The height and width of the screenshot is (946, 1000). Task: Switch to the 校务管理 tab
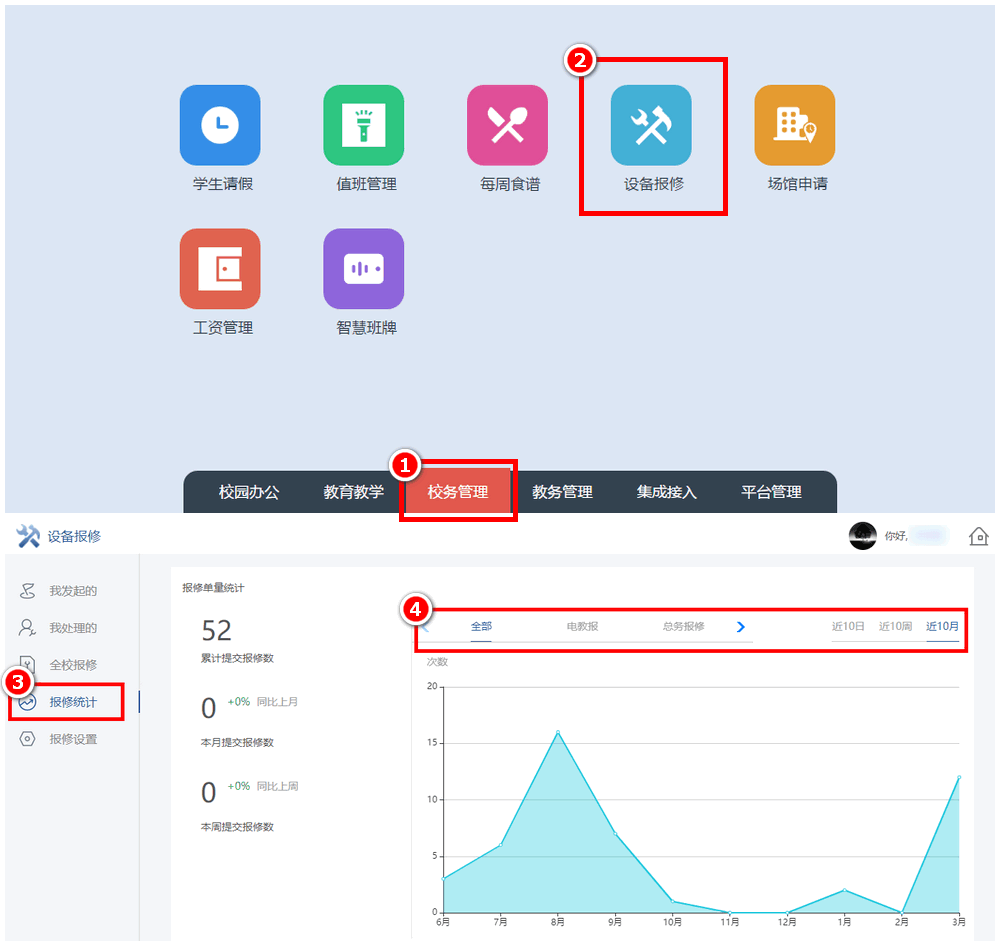pyautogui.click(x=458, y=492)
